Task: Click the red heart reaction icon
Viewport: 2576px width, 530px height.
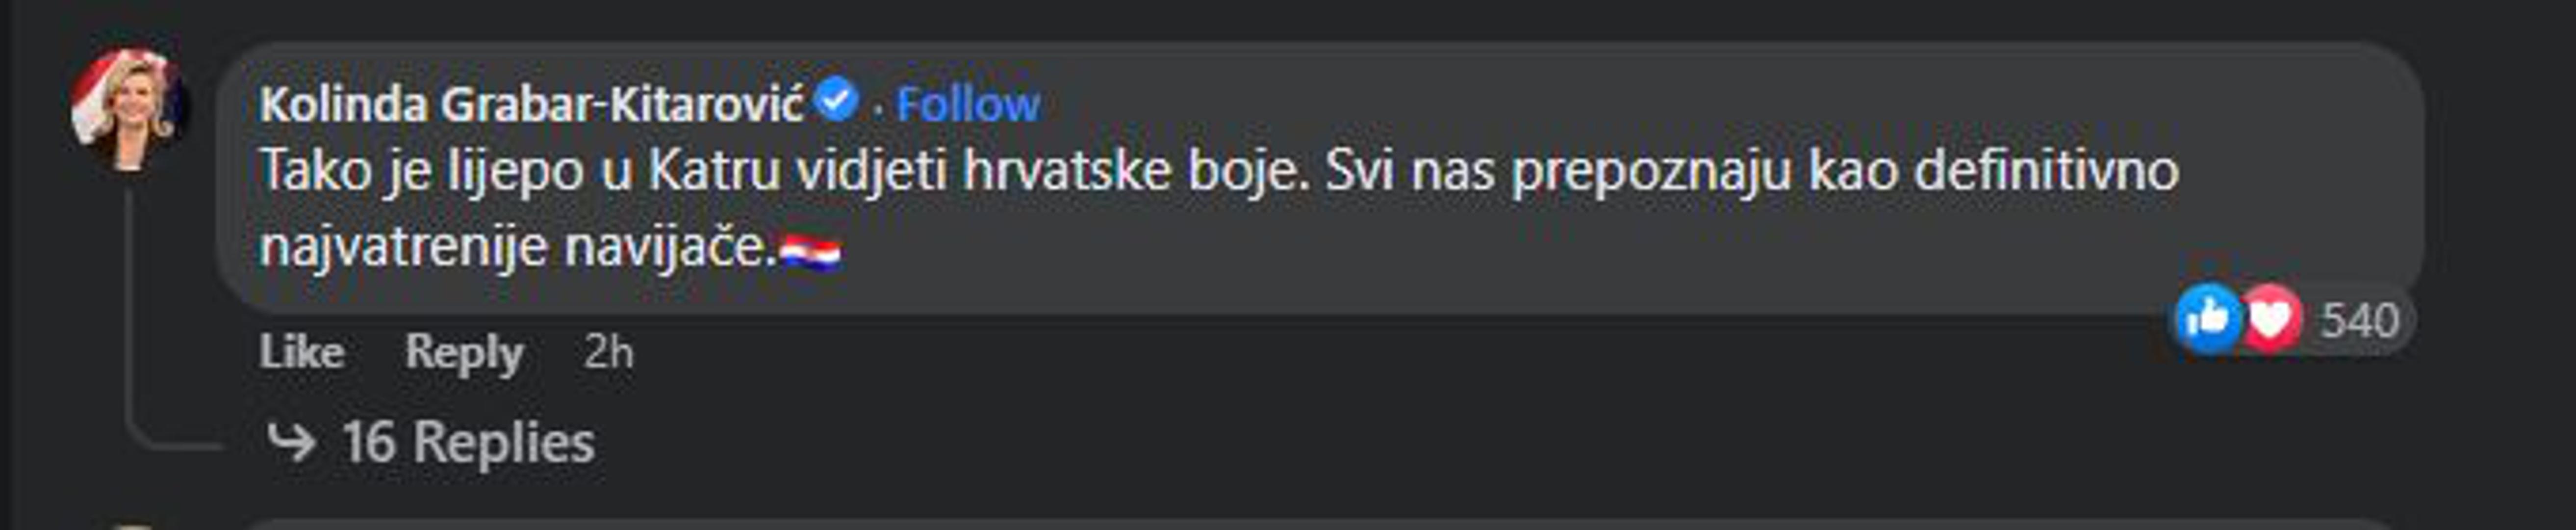Action: coord(2270,319)
